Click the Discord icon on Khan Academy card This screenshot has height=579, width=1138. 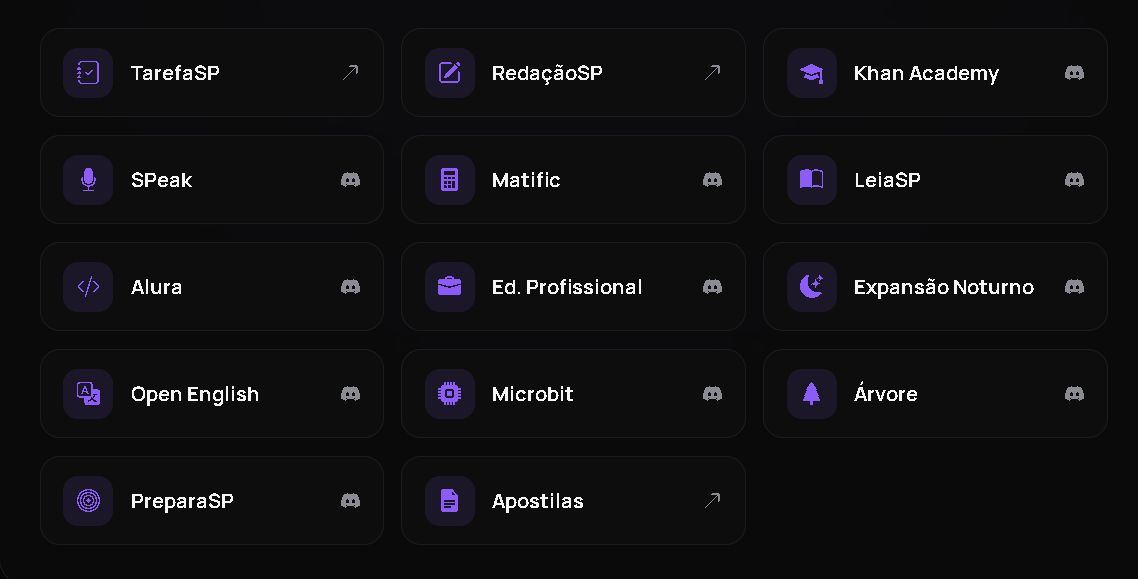[1074, 73]
